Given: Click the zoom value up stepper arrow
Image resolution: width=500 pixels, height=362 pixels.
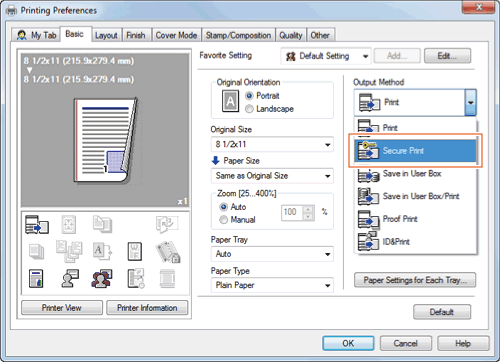Looking at the screenshot, I should coord(309,209).
